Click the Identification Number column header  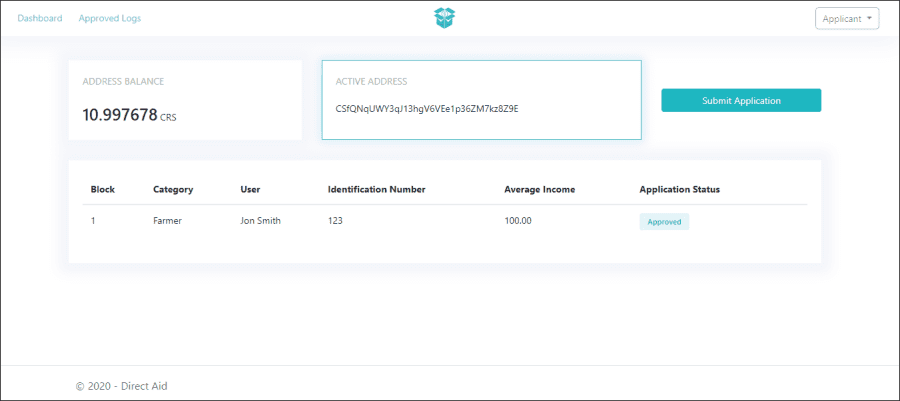pyautogui.click(x=377, y=189)
